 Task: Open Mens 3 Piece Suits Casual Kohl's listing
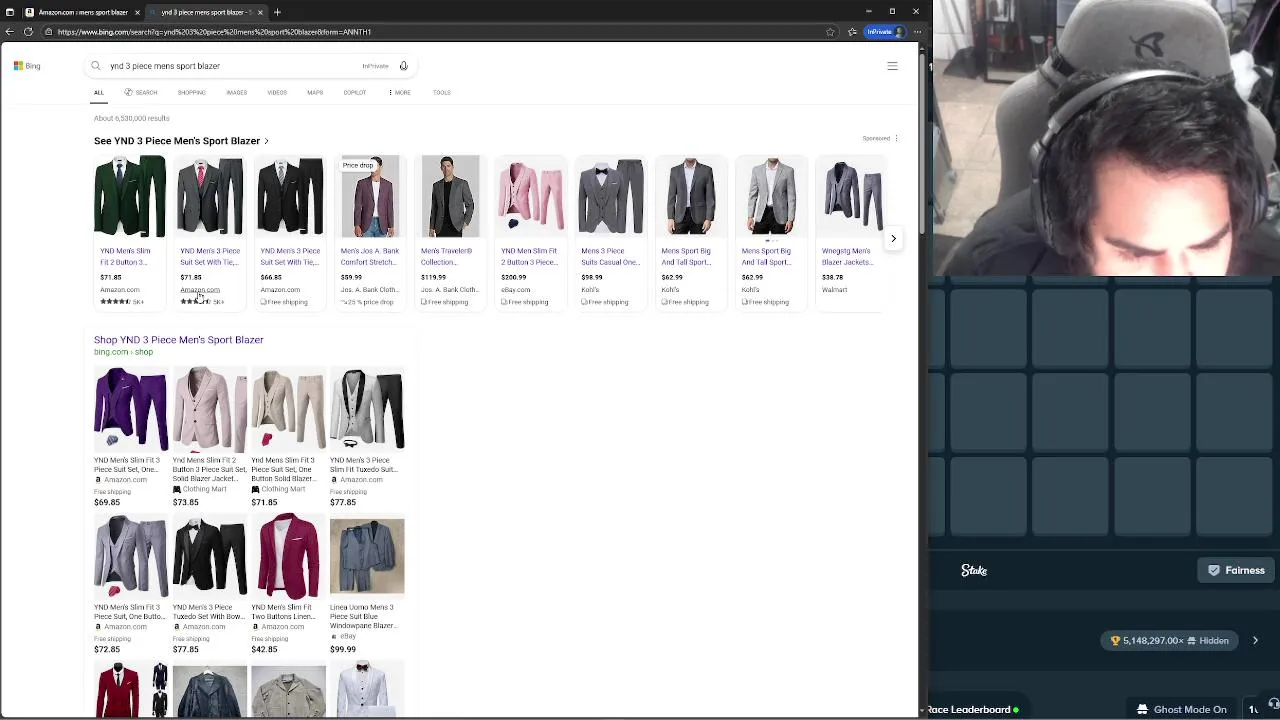point(610,257)
